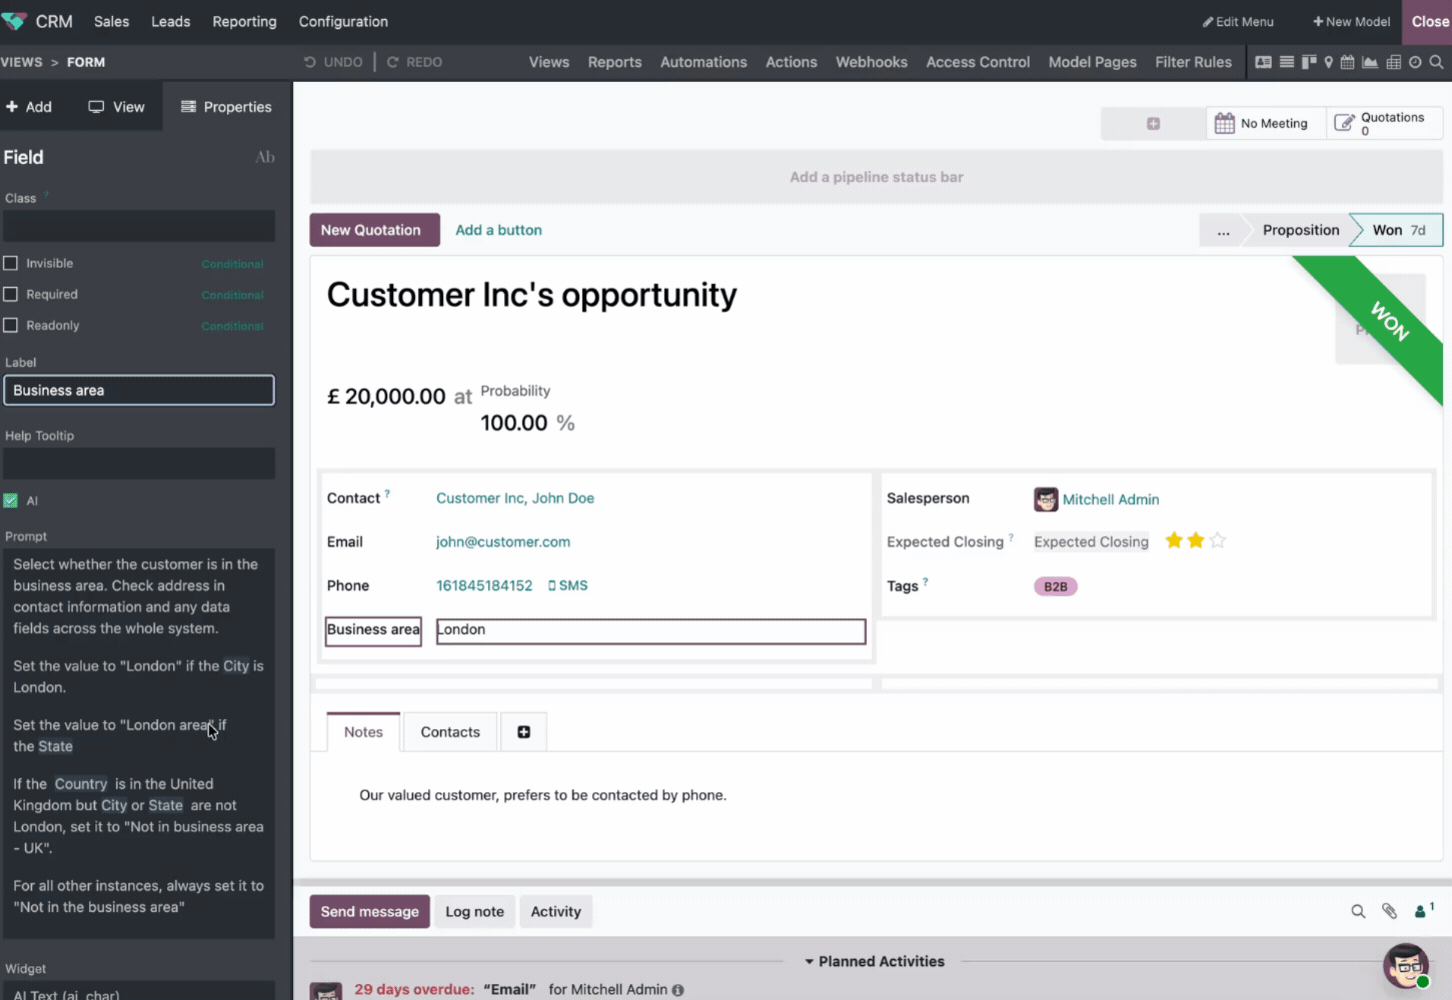Click the add-tab plus icon beside Contacts

(523, 732)
